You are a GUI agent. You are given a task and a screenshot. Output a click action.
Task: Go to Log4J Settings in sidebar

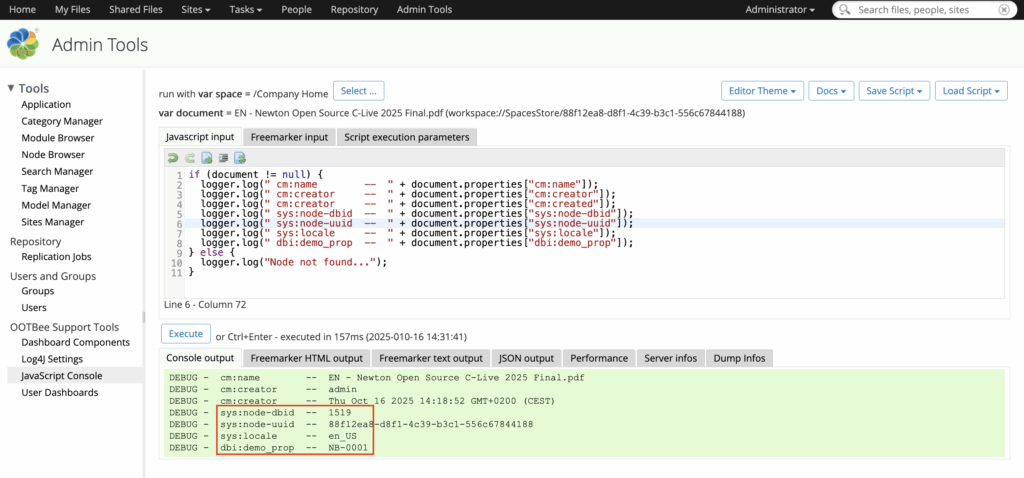[x=52, y=359]
